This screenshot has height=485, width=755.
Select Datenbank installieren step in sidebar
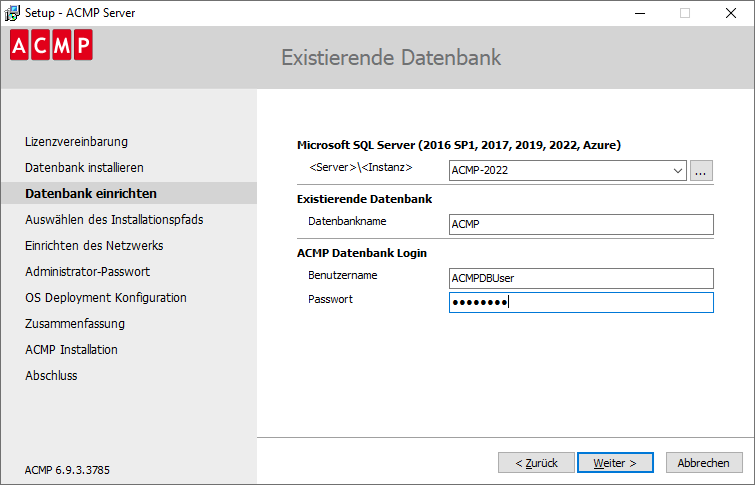84,168
